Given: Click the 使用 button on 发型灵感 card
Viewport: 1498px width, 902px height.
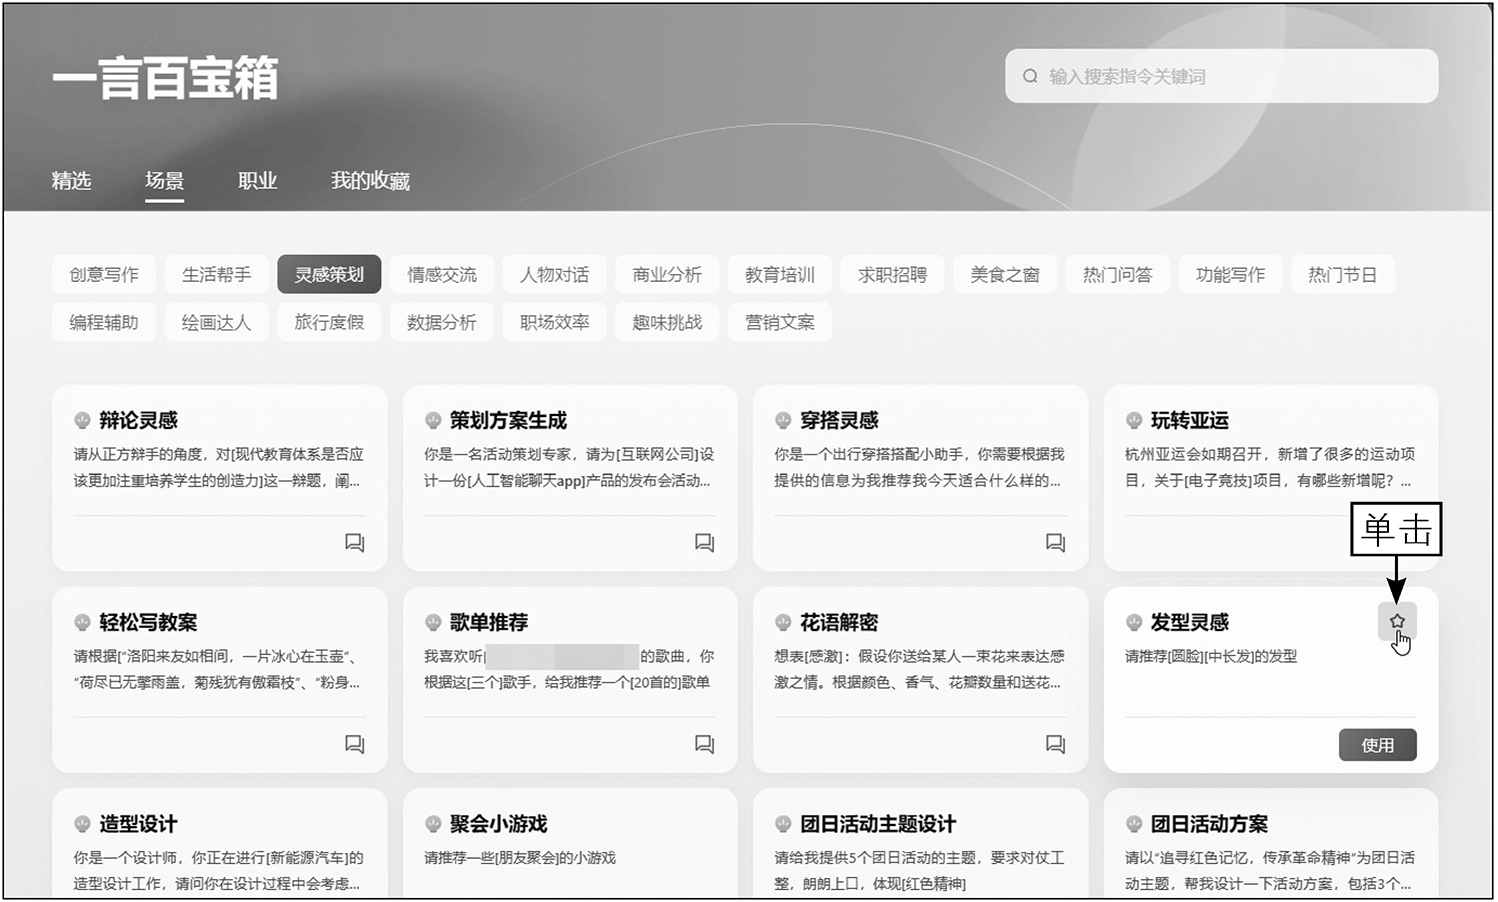Looking at the screenshot, I should tap(1377, 745).
